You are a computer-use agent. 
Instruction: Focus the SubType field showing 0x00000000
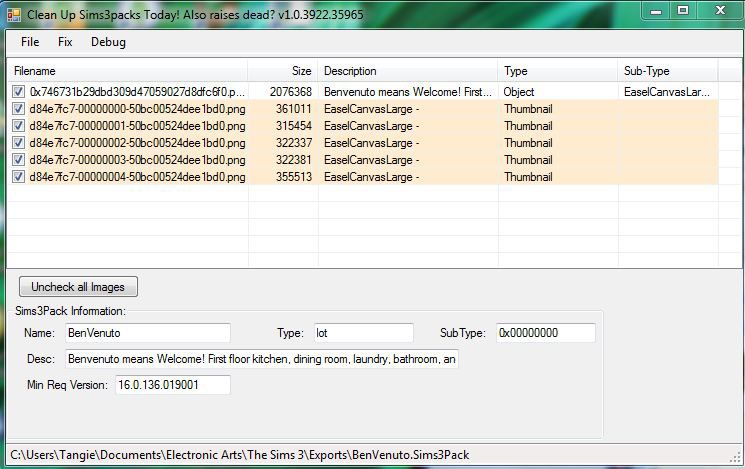click(545, 333)
